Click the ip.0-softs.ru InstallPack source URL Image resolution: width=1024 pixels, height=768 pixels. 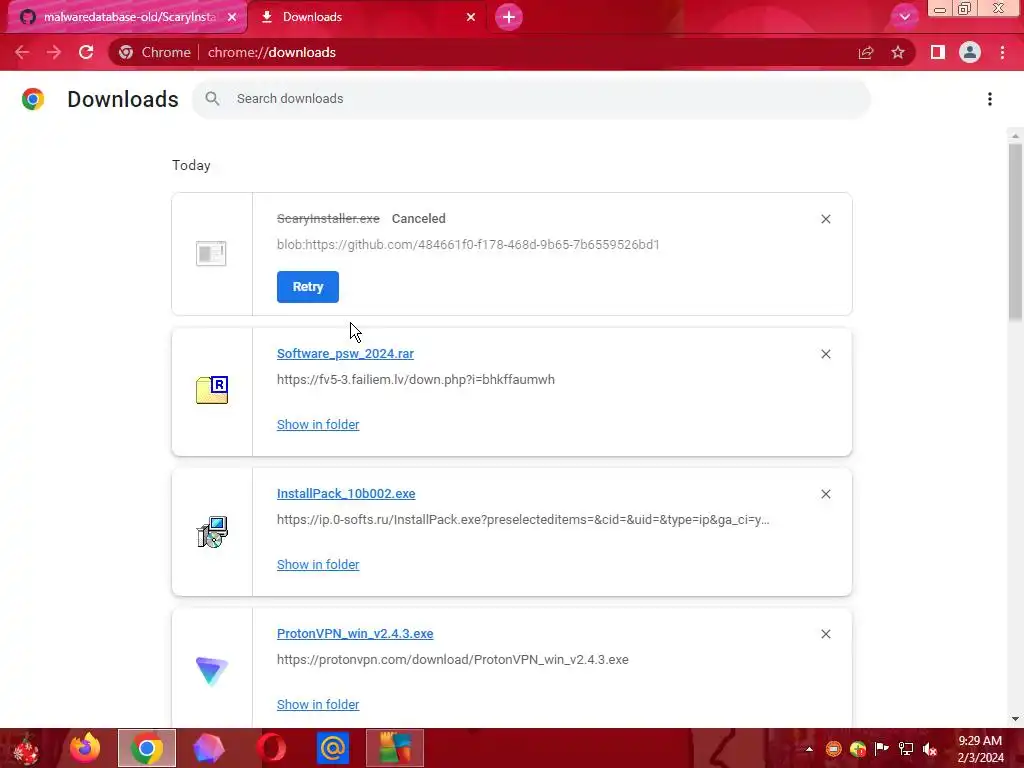pyautogui.click(x=523, y=520)
